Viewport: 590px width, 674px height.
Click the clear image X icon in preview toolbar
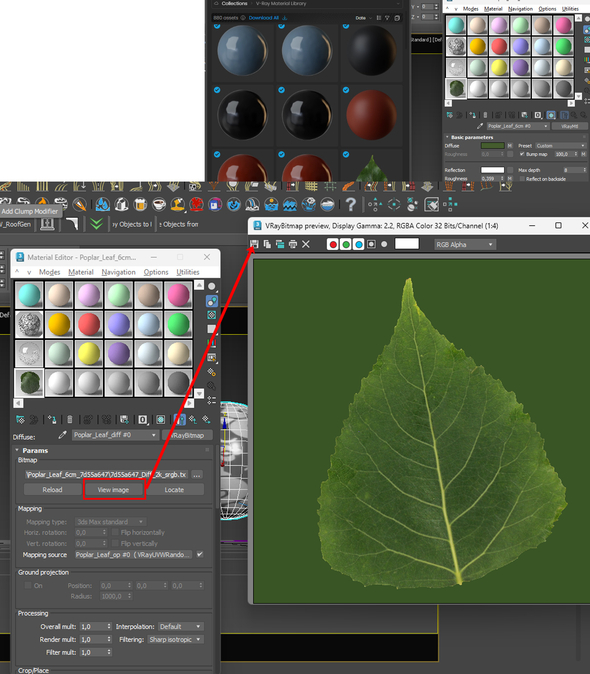pyautogui.click(x=306, y=244)
